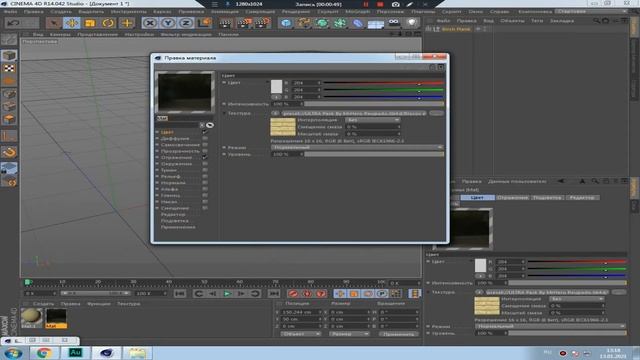Screen dimensions: 640x360
Task: Open the green NURBS generator icon
Action: (x=322, y=23)
